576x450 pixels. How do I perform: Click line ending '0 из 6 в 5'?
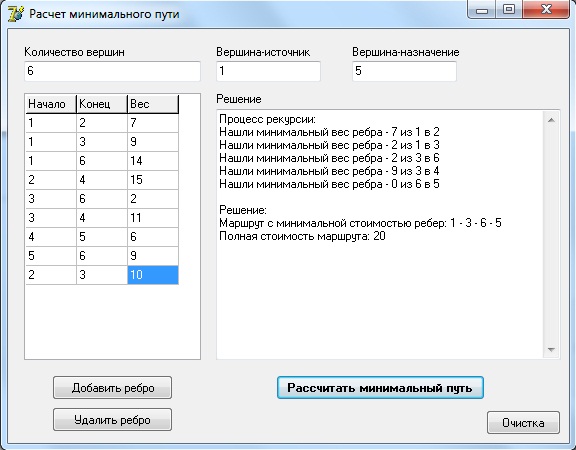[329, 184]
